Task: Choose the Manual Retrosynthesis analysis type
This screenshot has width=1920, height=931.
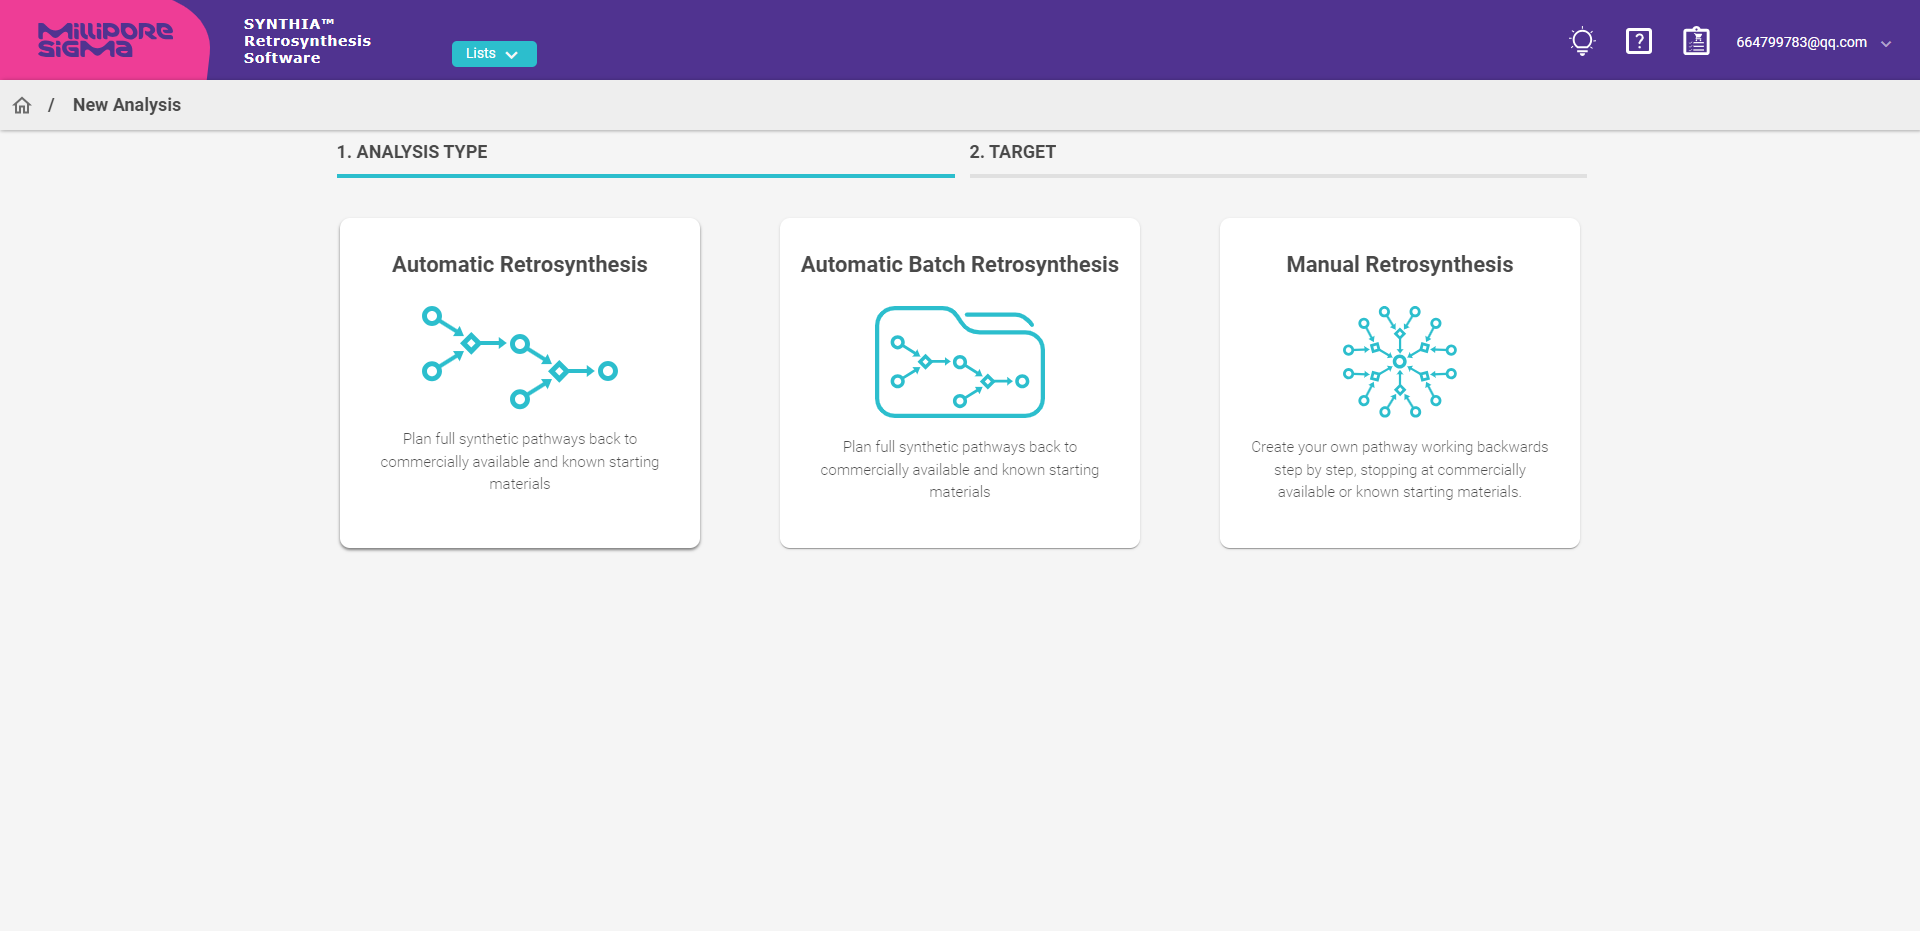Action: point(1399,382)
